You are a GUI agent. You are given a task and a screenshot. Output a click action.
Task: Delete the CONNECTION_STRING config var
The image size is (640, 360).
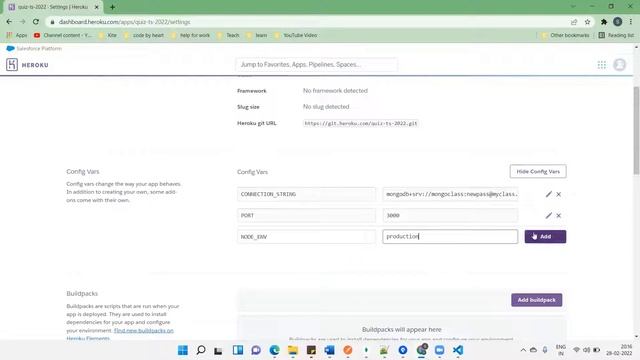[x=559, y=194]
